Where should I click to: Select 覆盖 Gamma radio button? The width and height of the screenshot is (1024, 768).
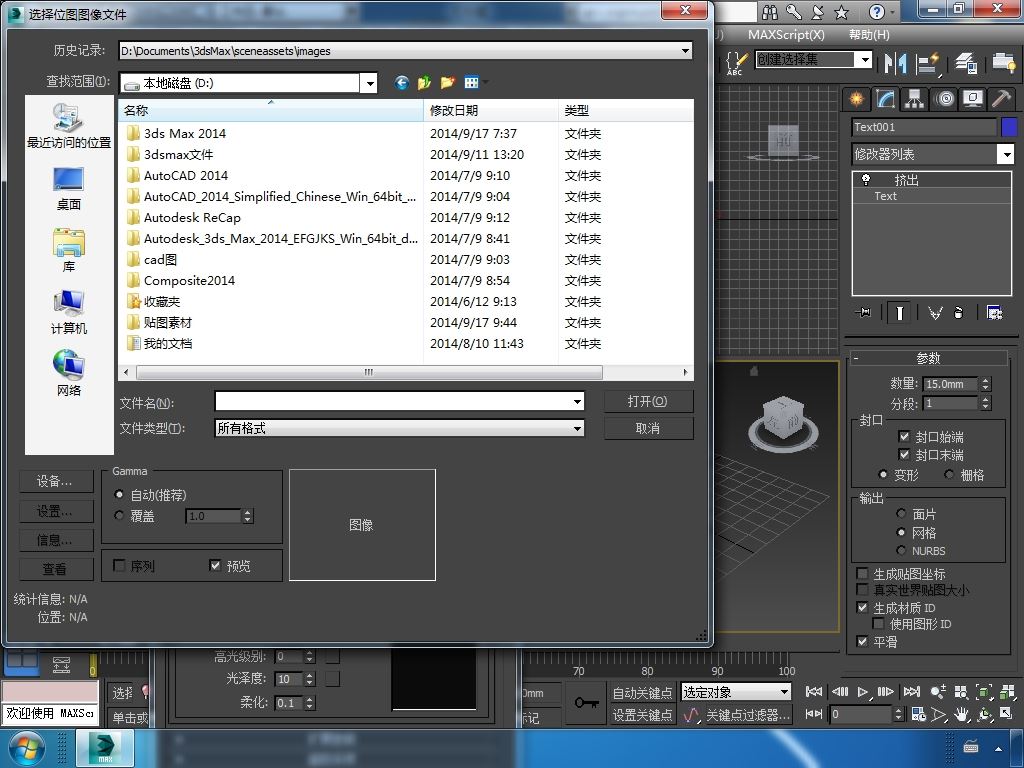point(119,515)
